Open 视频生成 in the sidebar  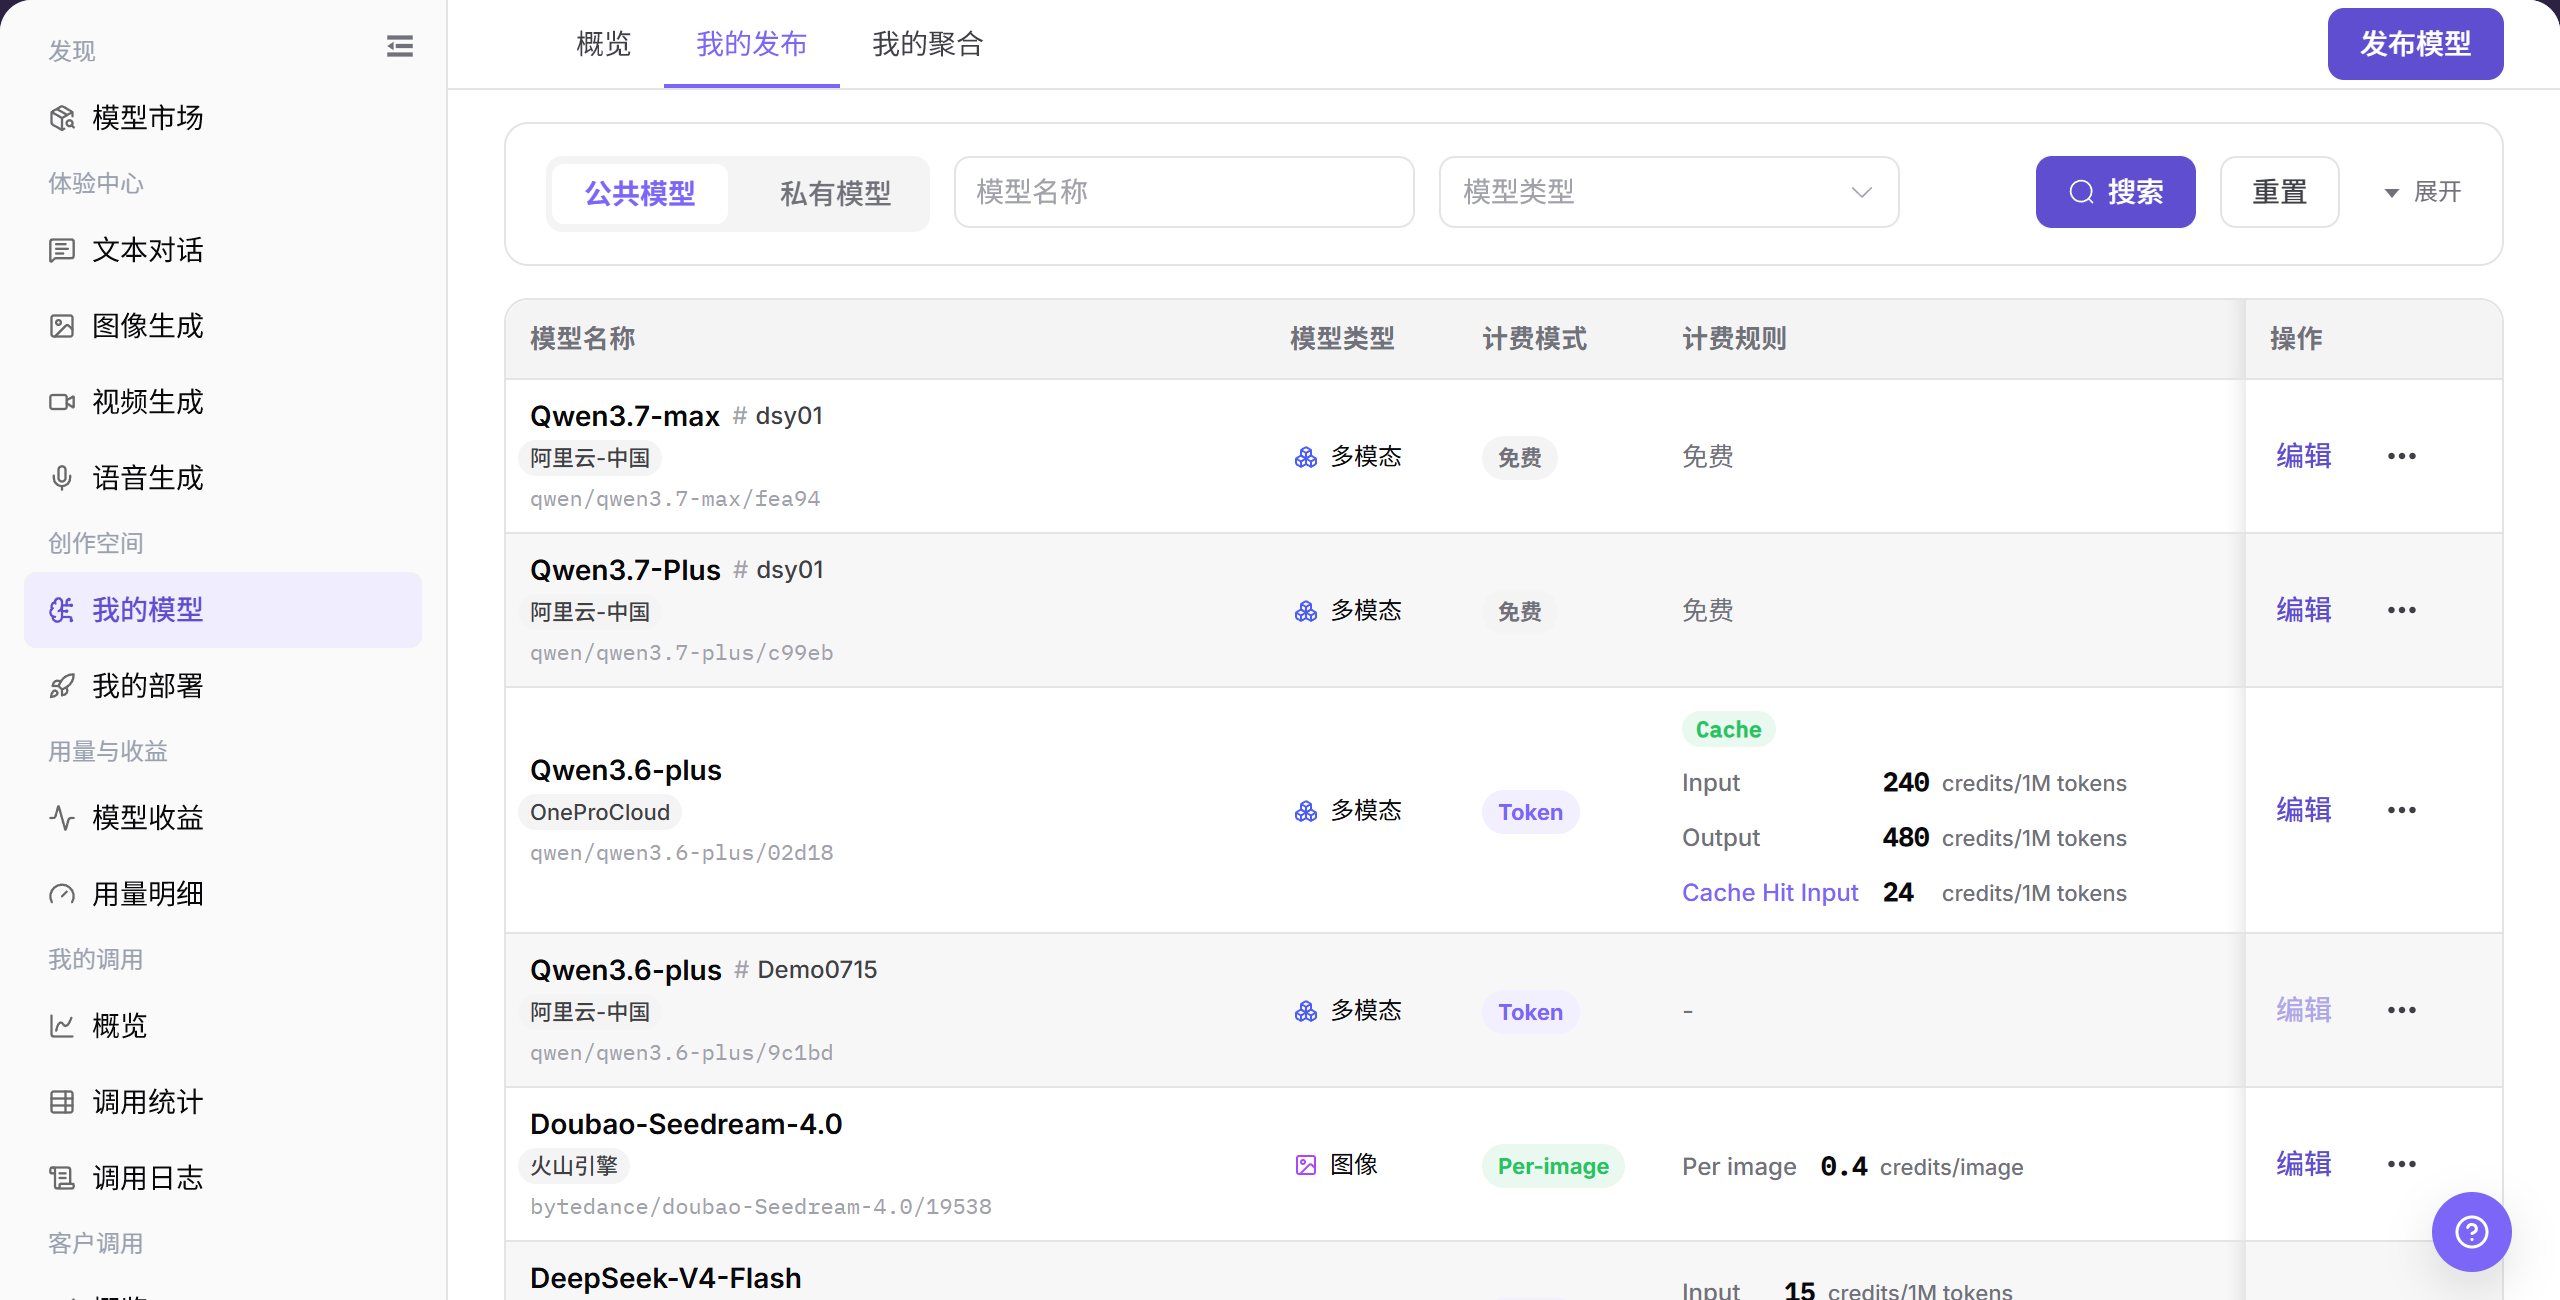pyautogui.click(x=222, y=402)
